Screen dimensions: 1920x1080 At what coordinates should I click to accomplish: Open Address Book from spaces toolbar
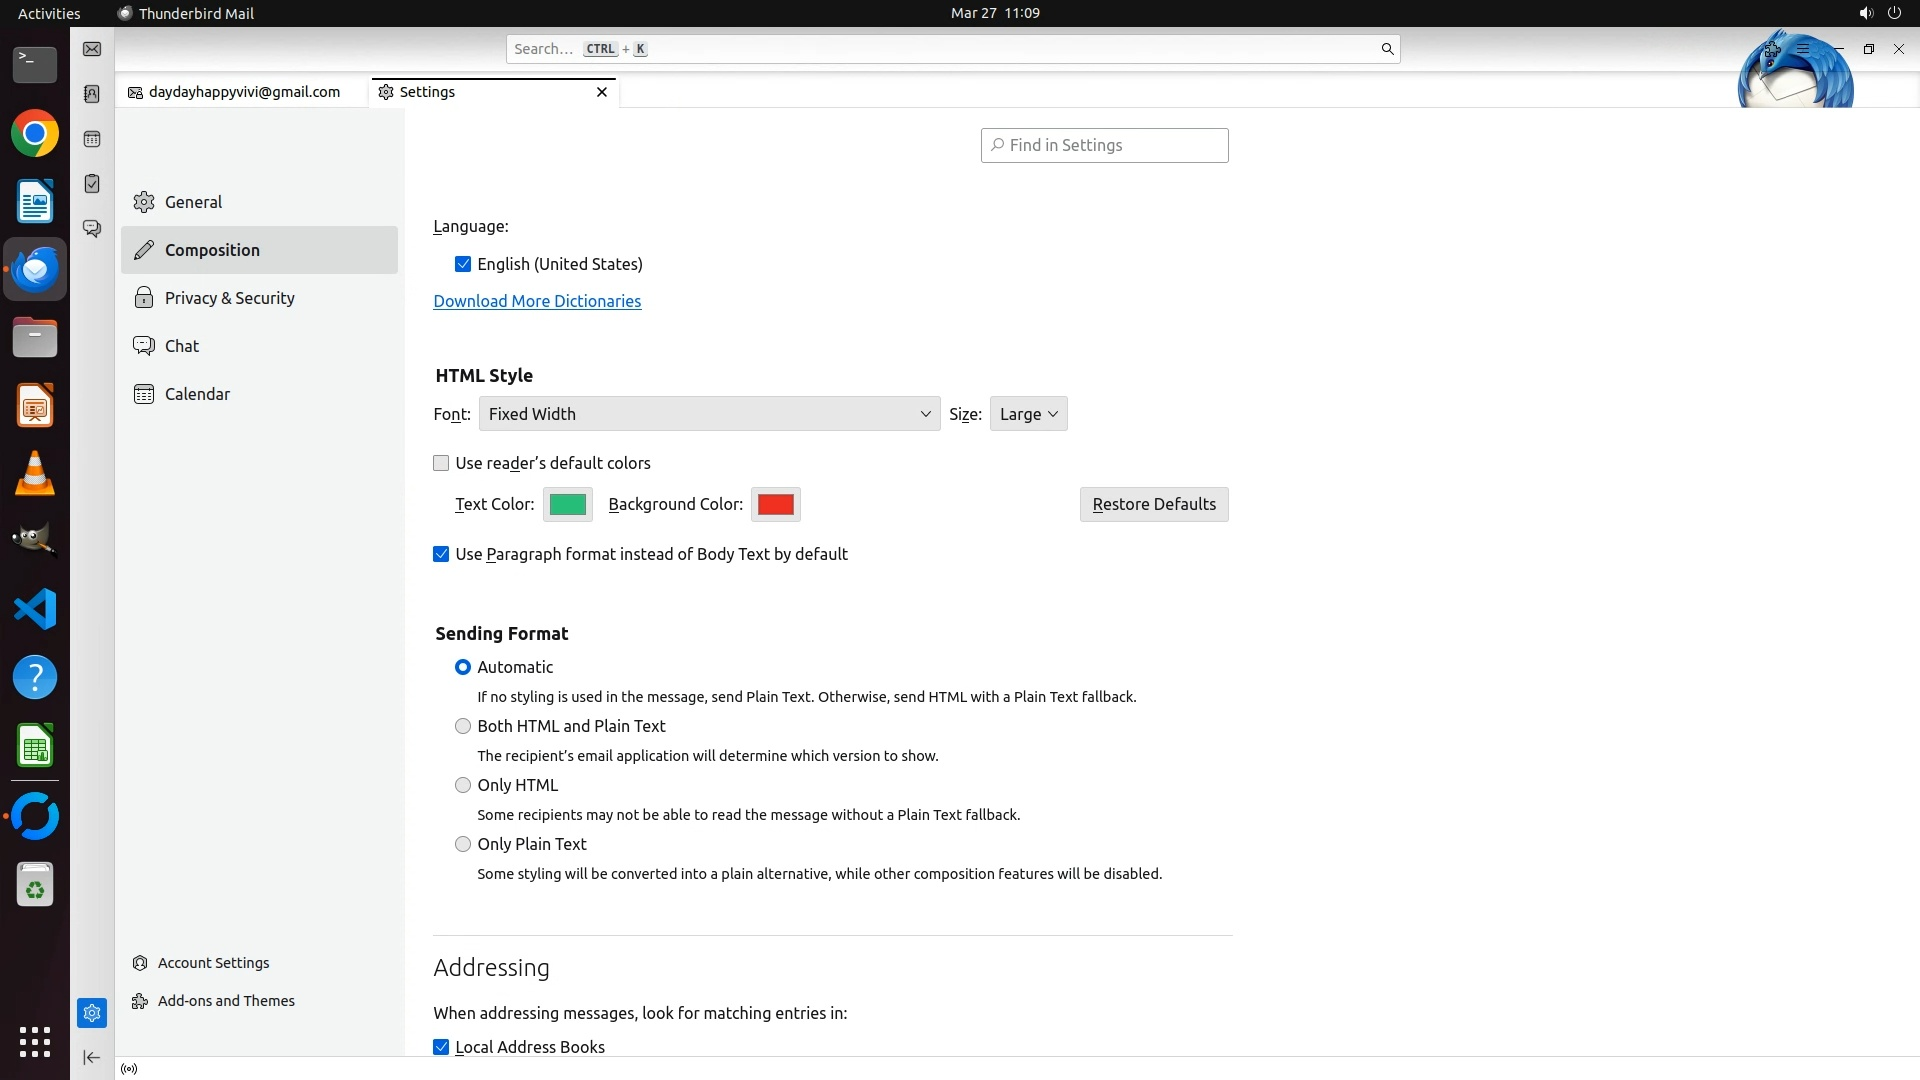[92, 94]
